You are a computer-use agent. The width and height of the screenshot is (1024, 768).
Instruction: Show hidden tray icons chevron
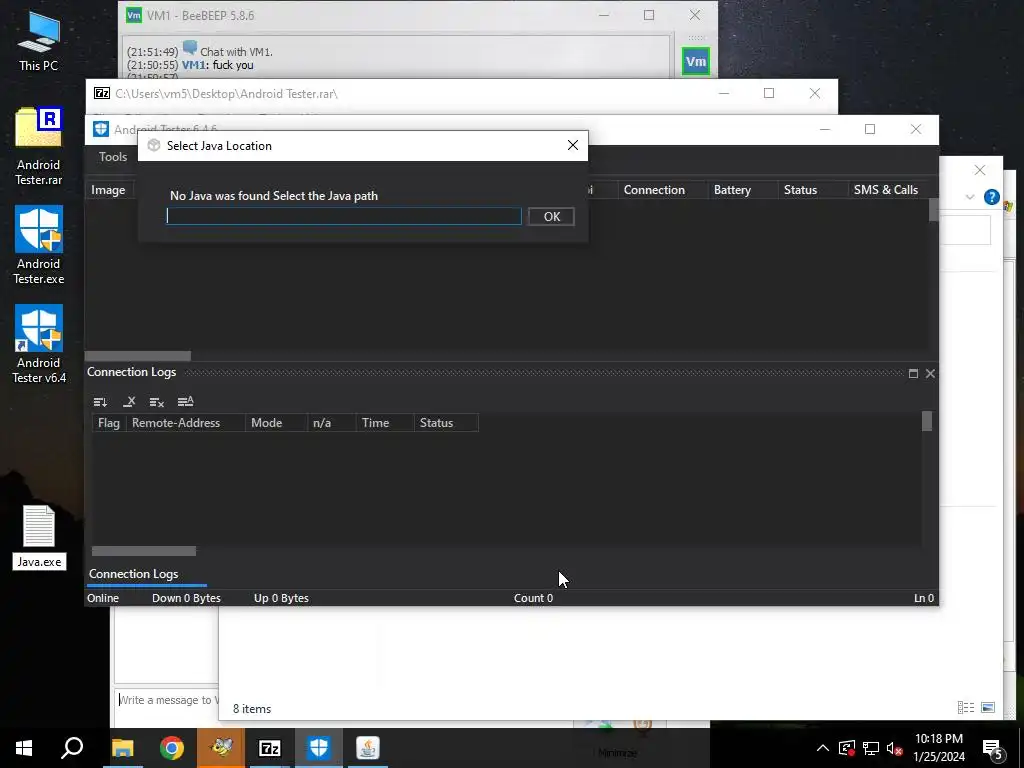pos(823,748)
